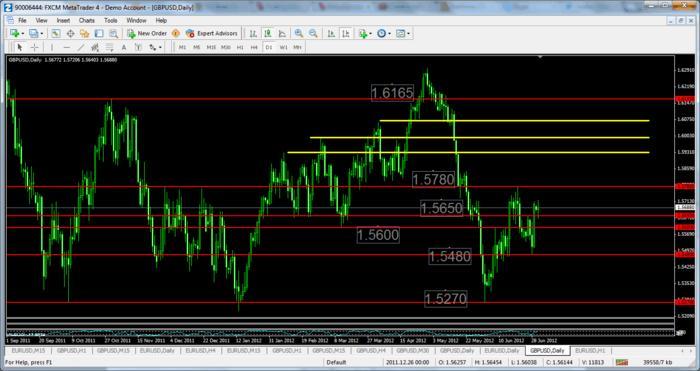The image size is (700, 371).
Task: Switch timeframe to M1
Action: pyautogui.click(x=182, y=47)
